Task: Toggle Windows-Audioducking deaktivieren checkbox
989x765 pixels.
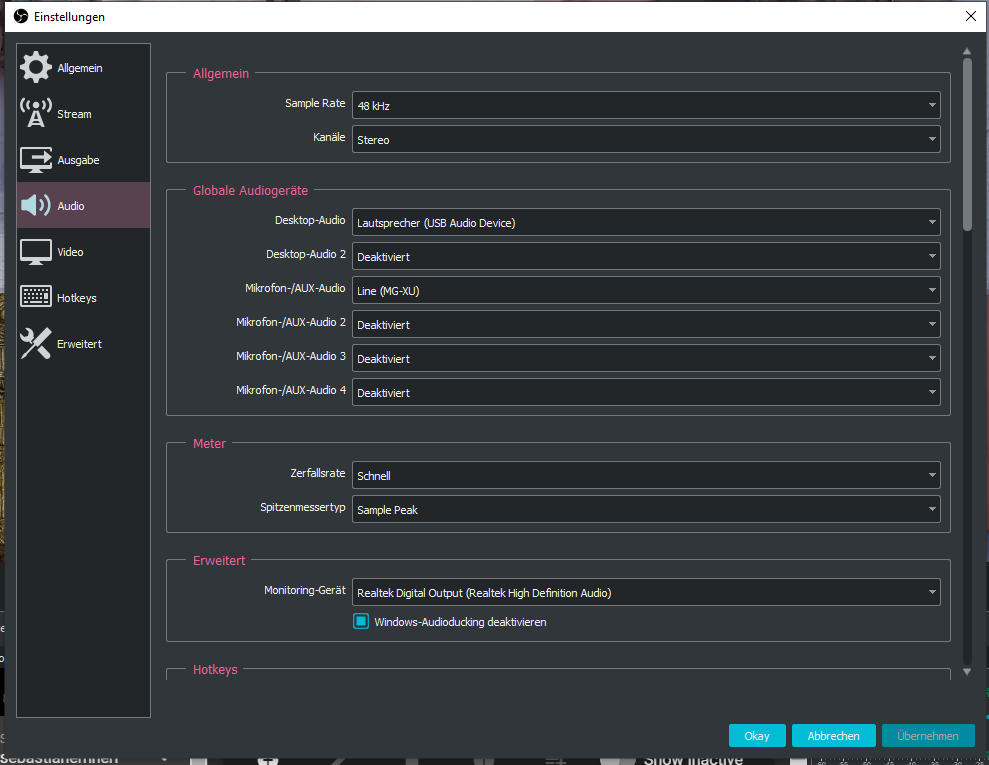Action: 362,622
